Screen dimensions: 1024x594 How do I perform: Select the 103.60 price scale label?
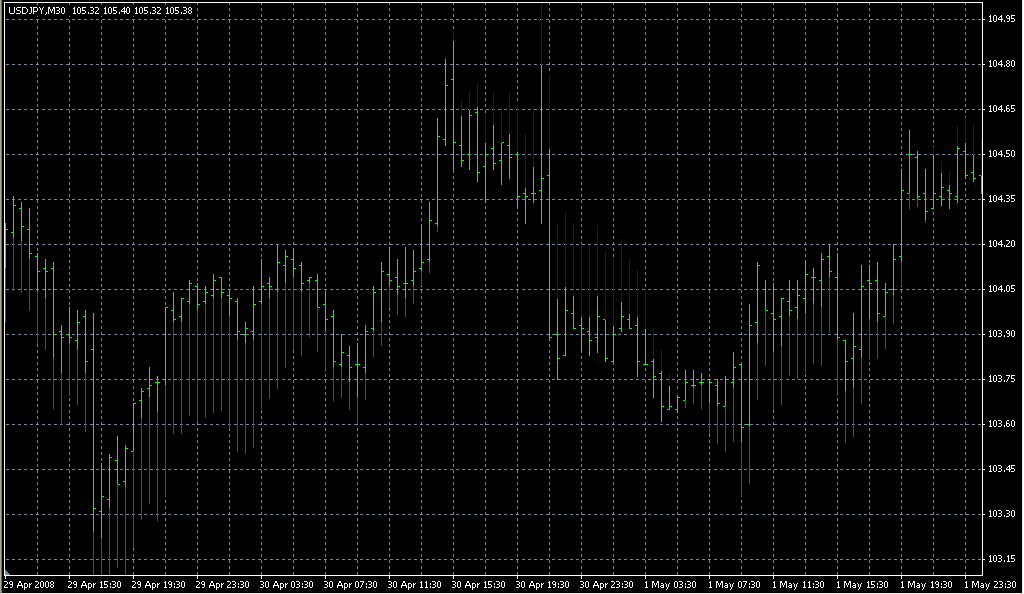(x=1001, y=424)
